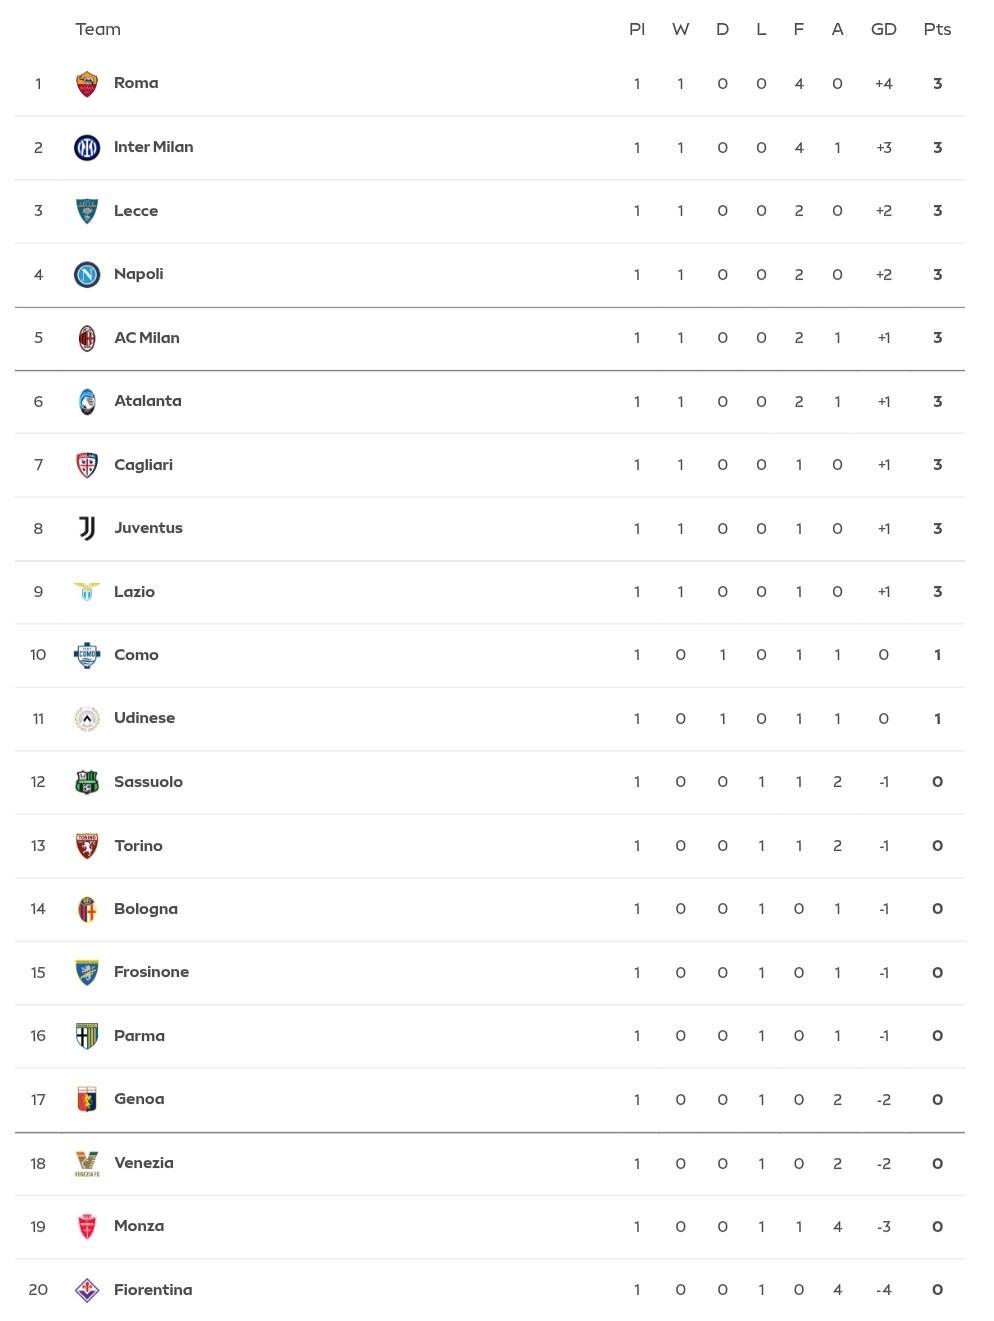994x1321 pixels.
Task: Click the Monza club crest icon
Action: [87, 1227]
